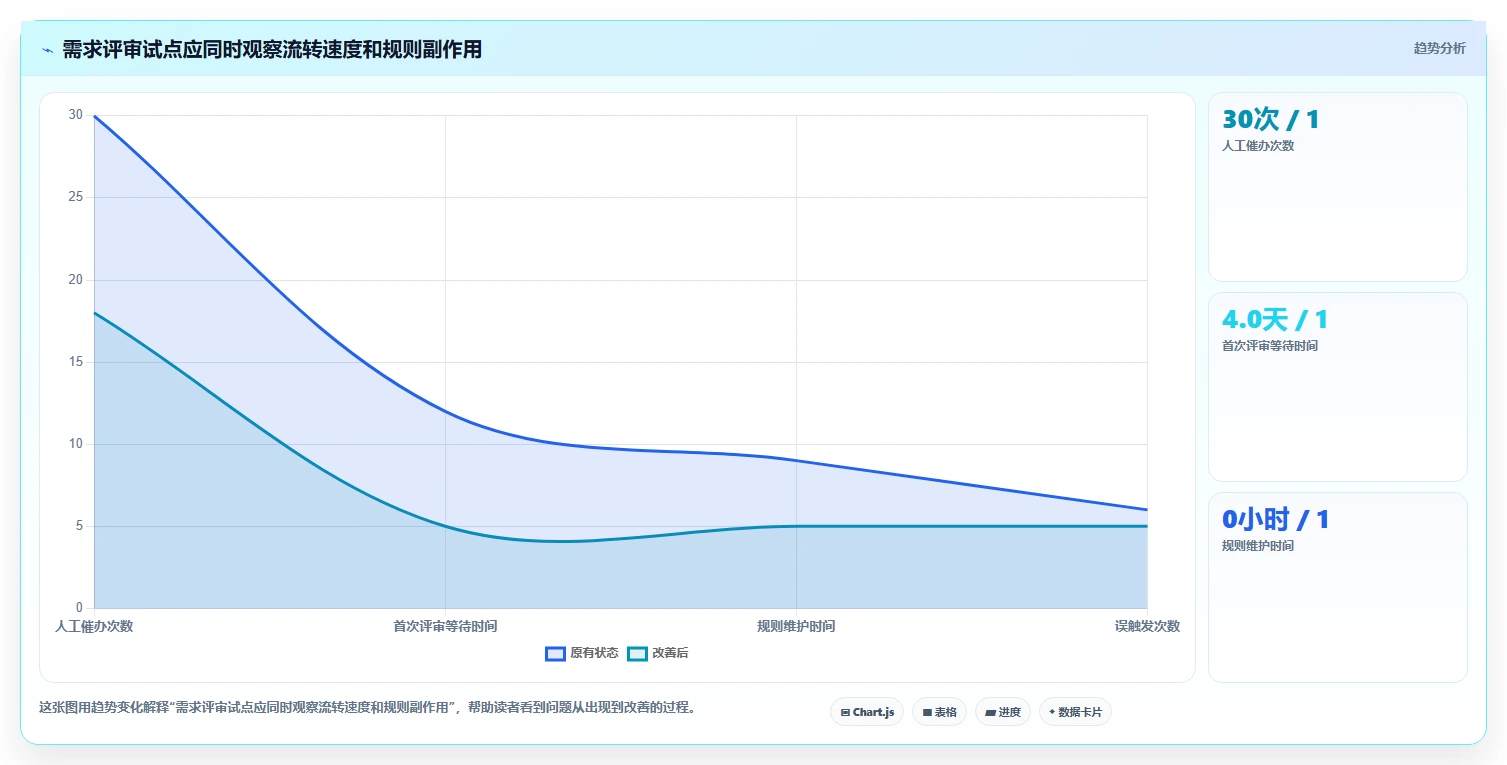Click the teal 改善后 legend color box
This screenshot has height=765, width=1507.
pyautogui.click(x=637, y=653)
